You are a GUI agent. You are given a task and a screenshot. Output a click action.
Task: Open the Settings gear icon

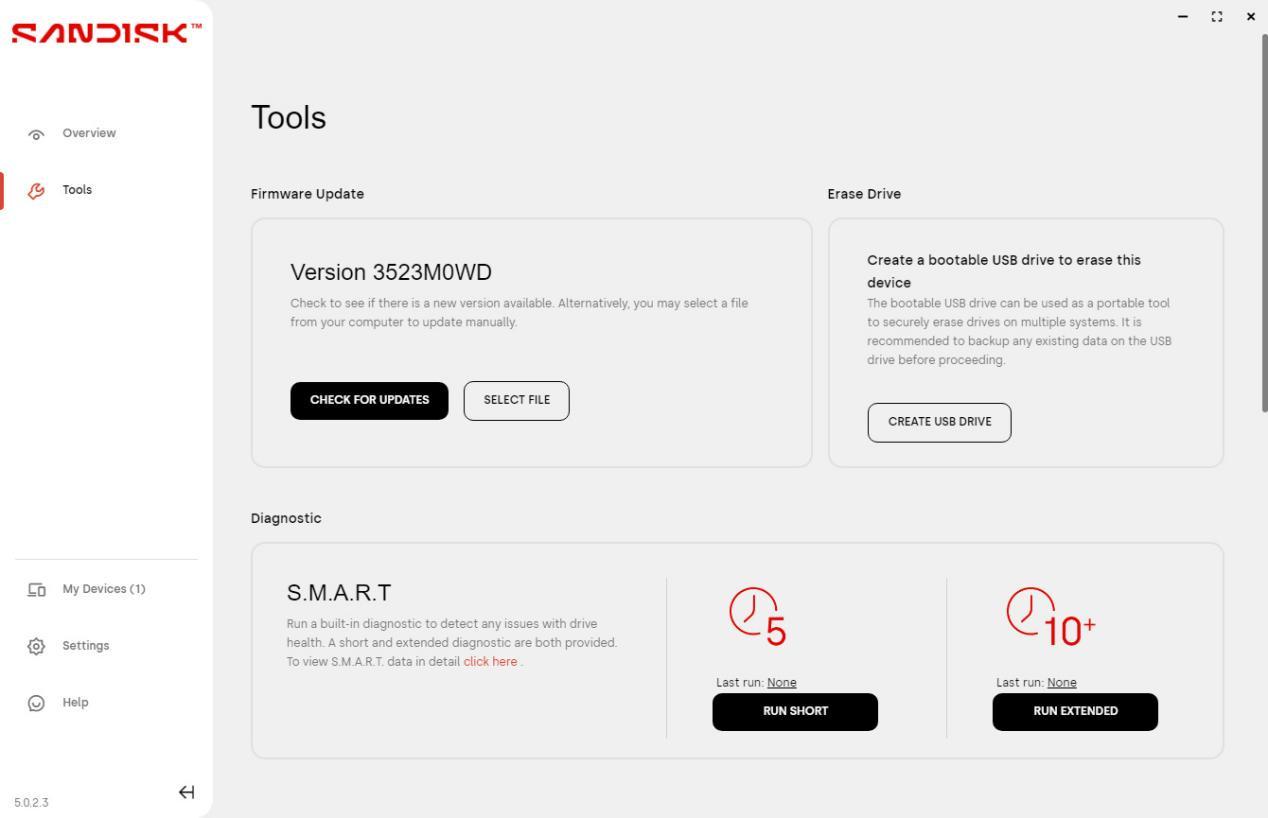(x=36, y=646)
